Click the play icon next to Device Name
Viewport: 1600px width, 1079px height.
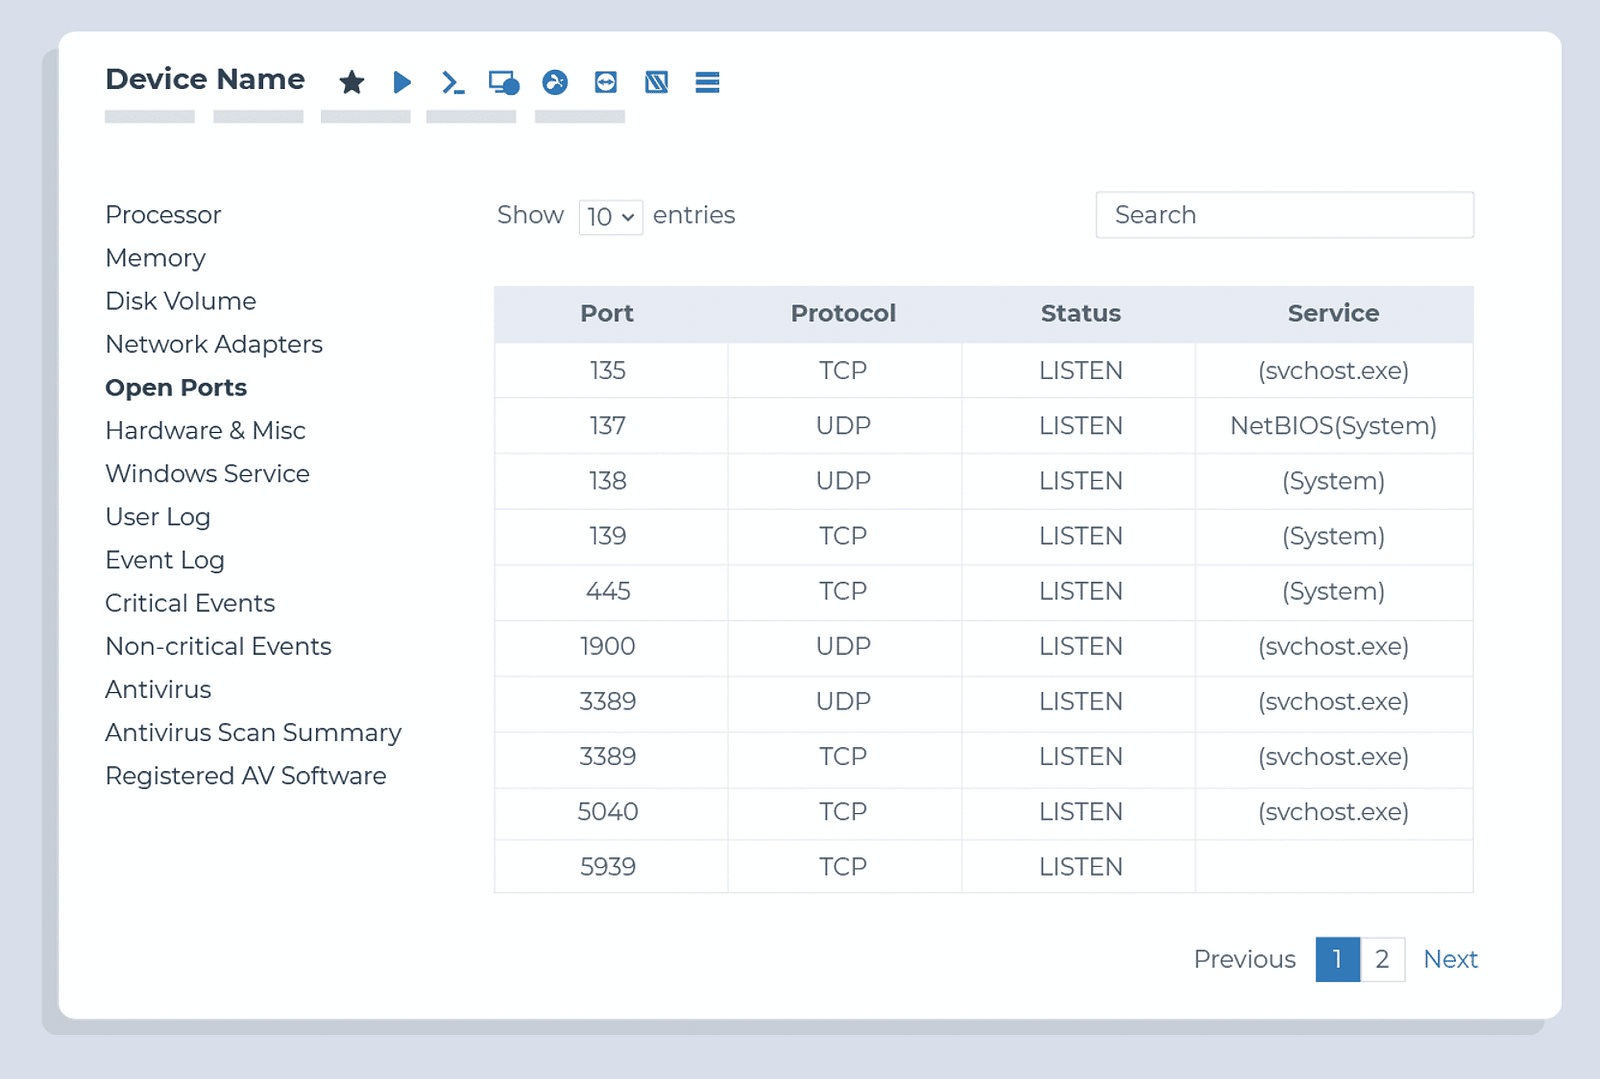pos(402,83)
